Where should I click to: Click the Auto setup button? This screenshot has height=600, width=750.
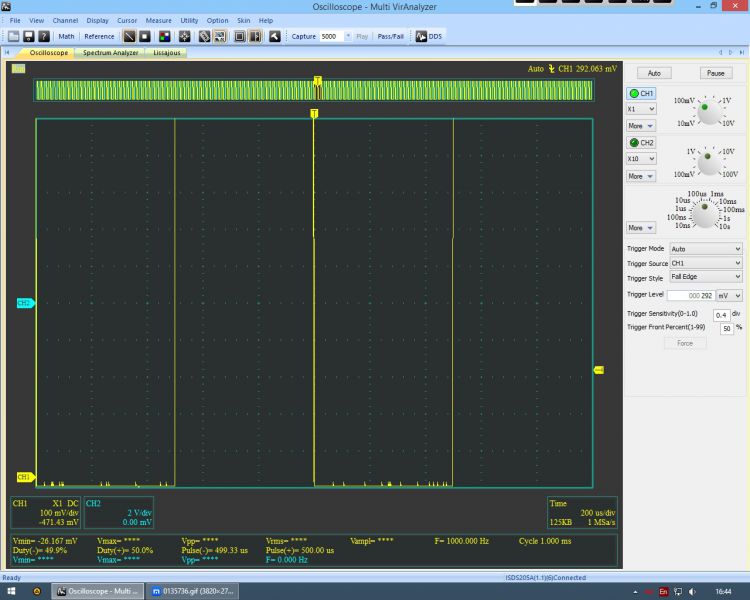pos(654,73)
